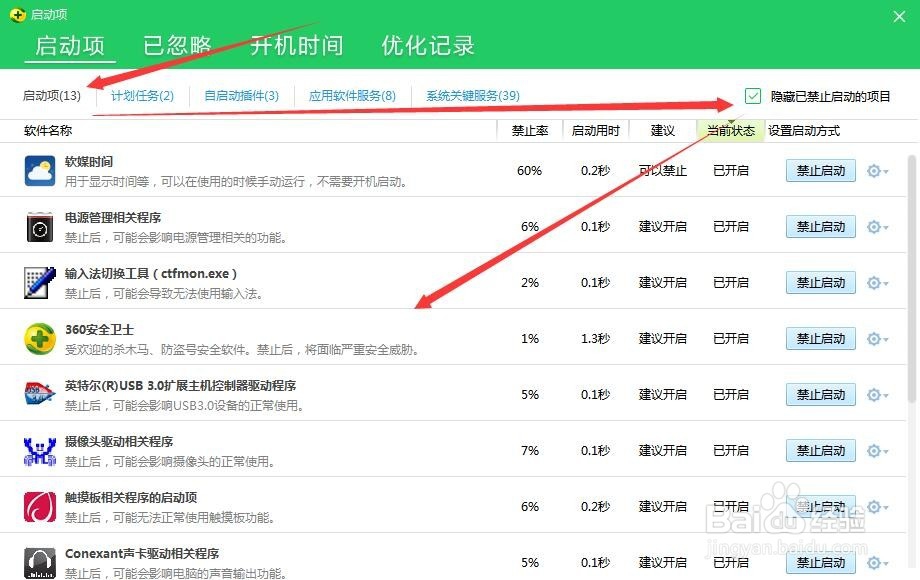
Task: Click the 电源管理相关程序 icon
Action: tap(40, 227)
